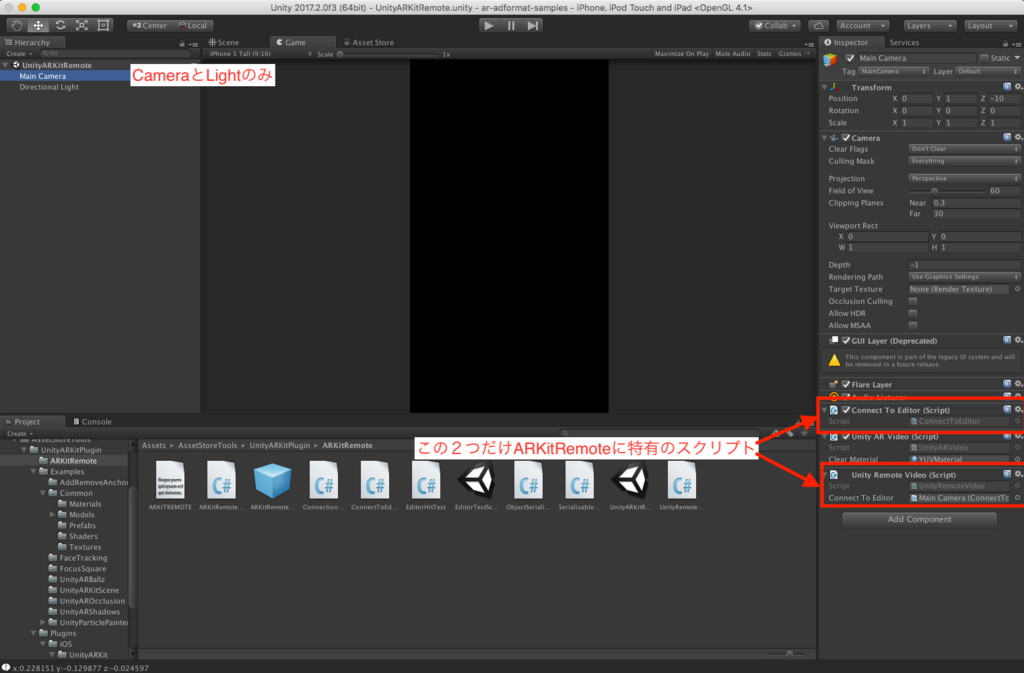Switch to Asset Store tab
The width and height of the screenshot is (1024, 673).
pos(369,42)
